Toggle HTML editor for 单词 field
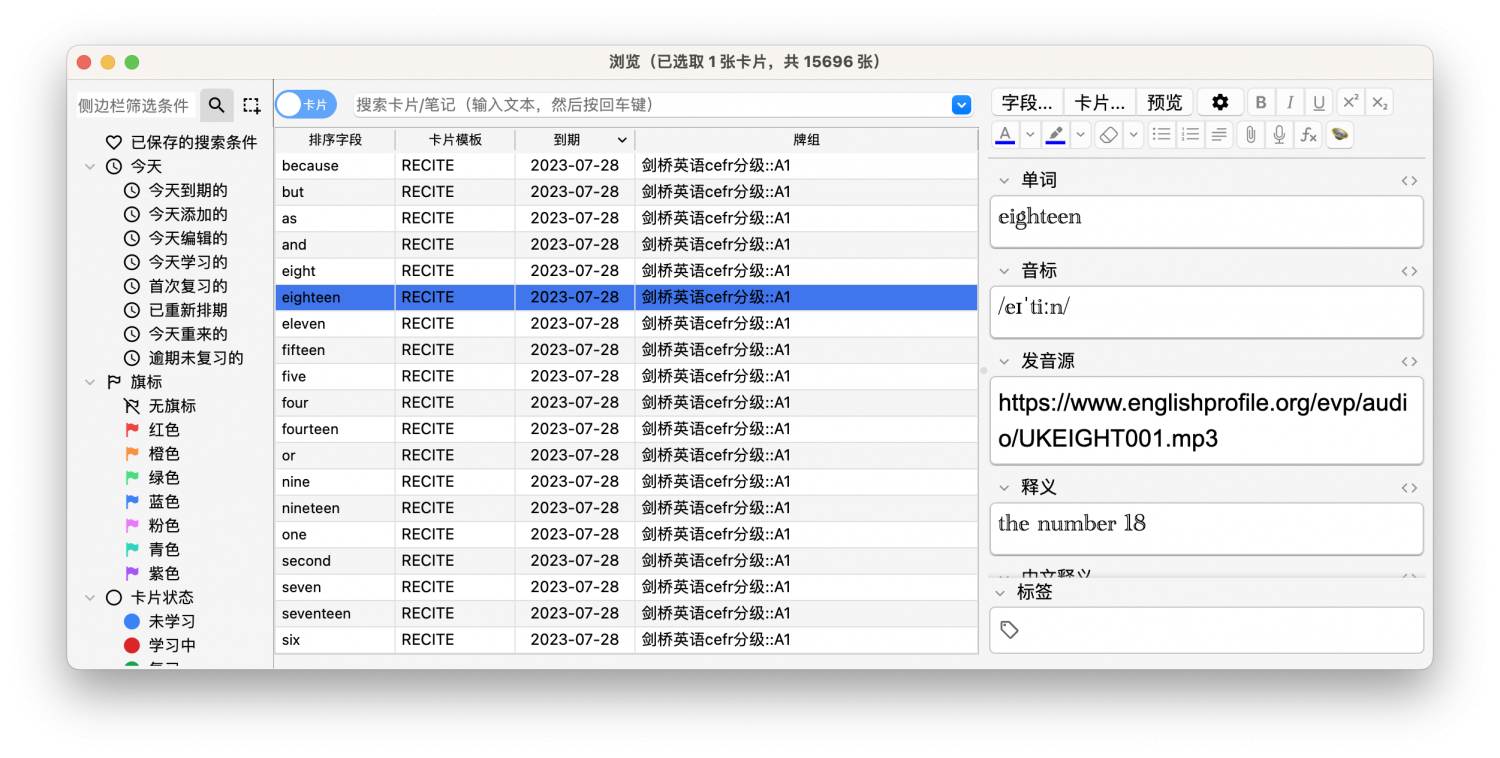 tap(1409, 181)
